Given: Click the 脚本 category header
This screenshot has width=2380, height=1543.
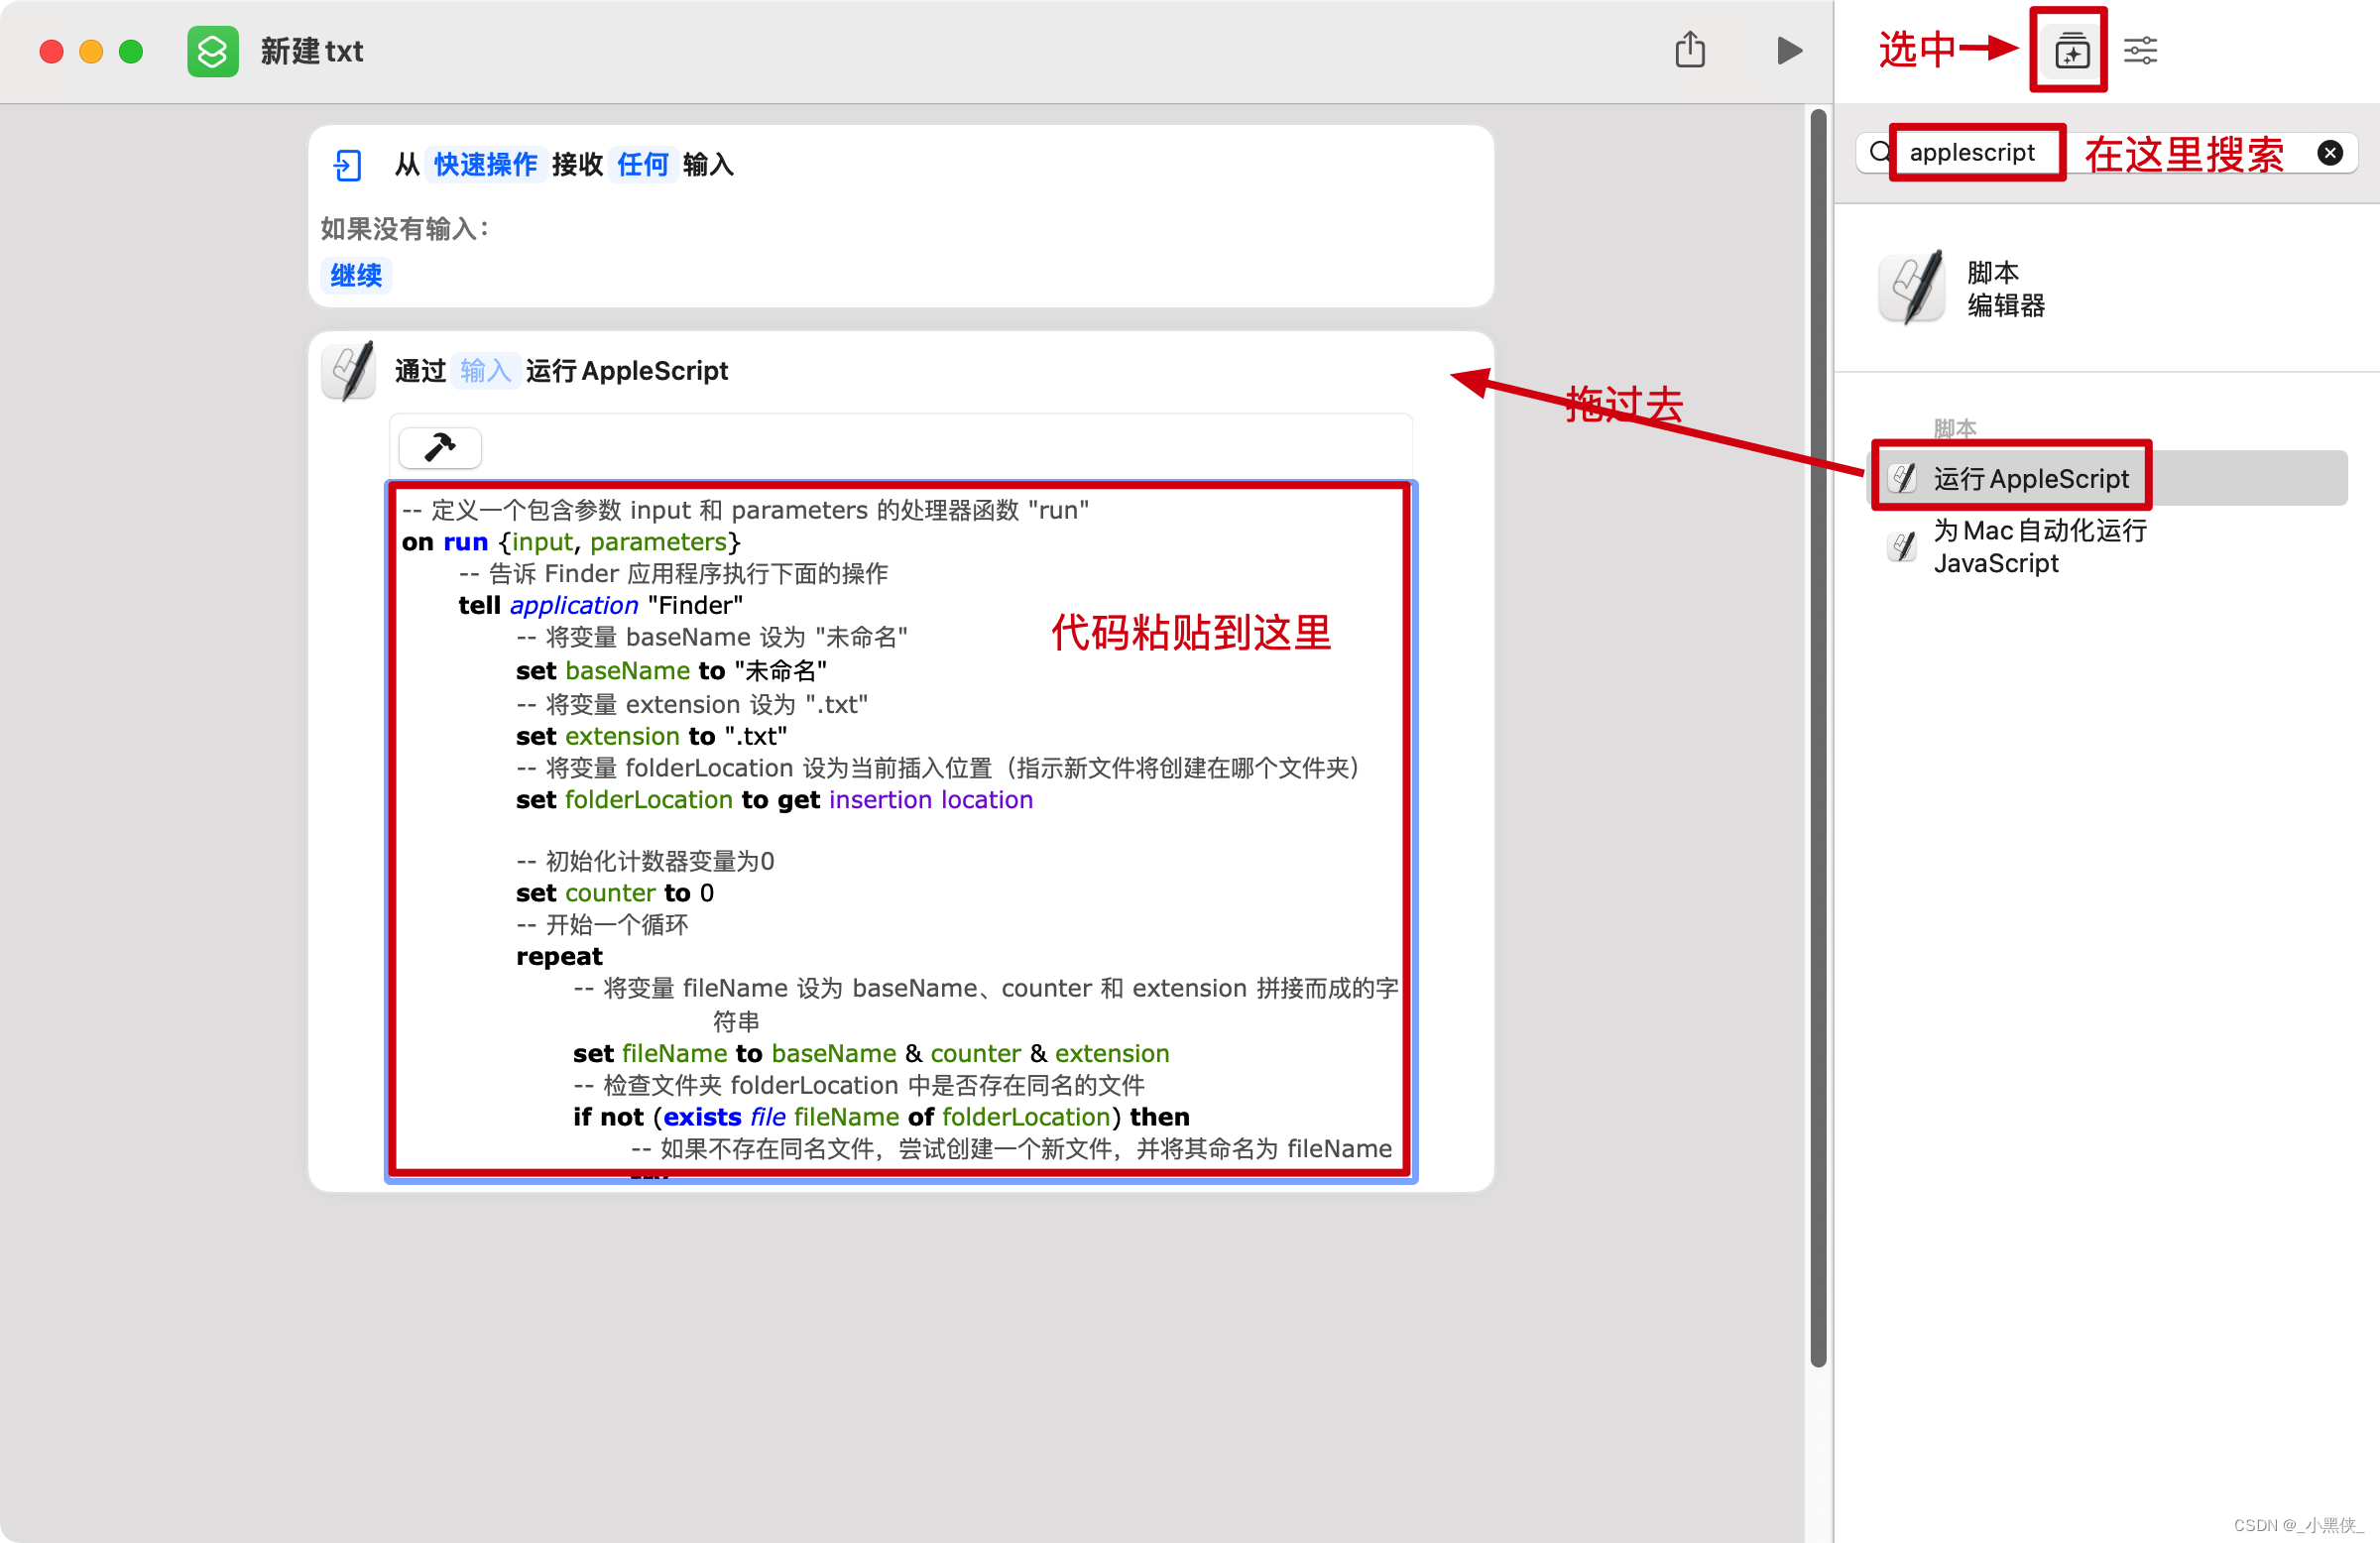Looking at the screenshot, I should [x=1954, y=428].
